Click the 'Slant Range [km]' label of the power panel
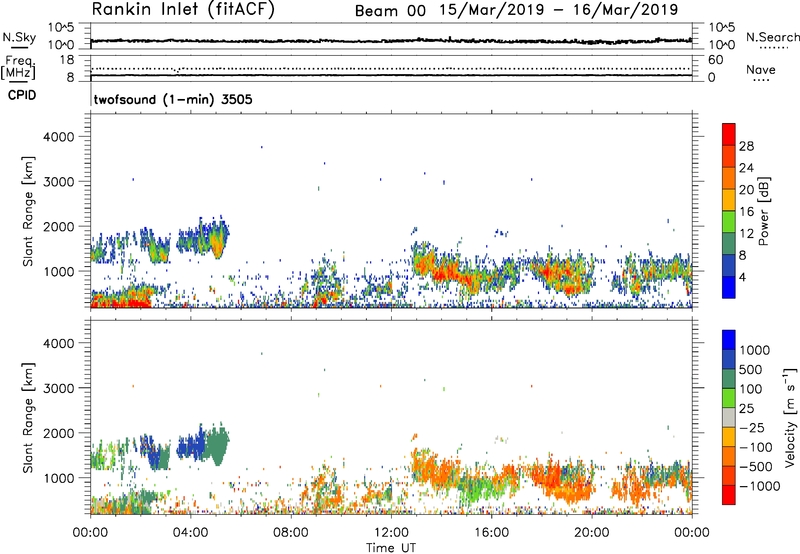This screenshot has height=554, width=800. pos(28,211)
